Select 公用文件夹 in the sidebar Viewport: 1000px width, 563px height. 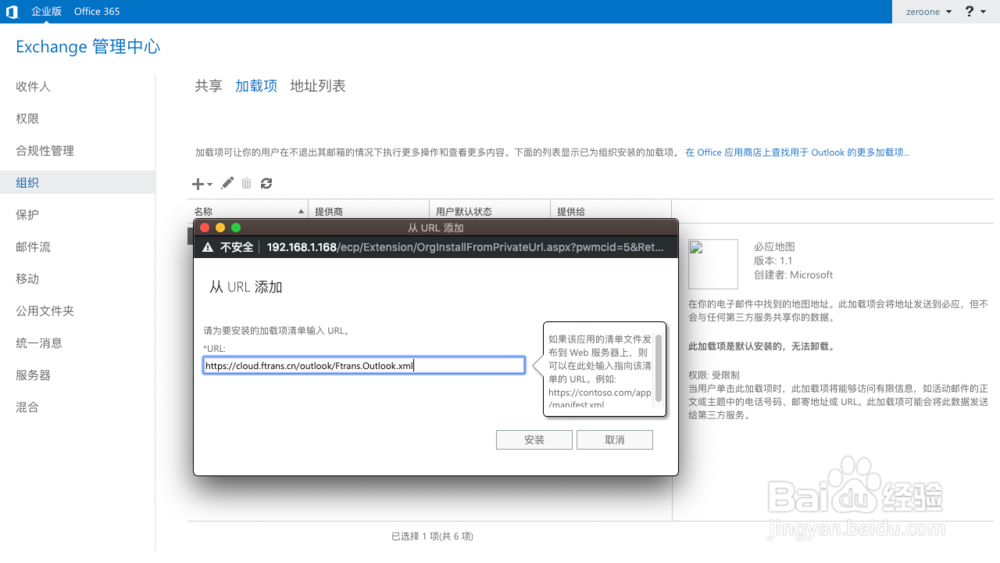(x=45, y=311)
